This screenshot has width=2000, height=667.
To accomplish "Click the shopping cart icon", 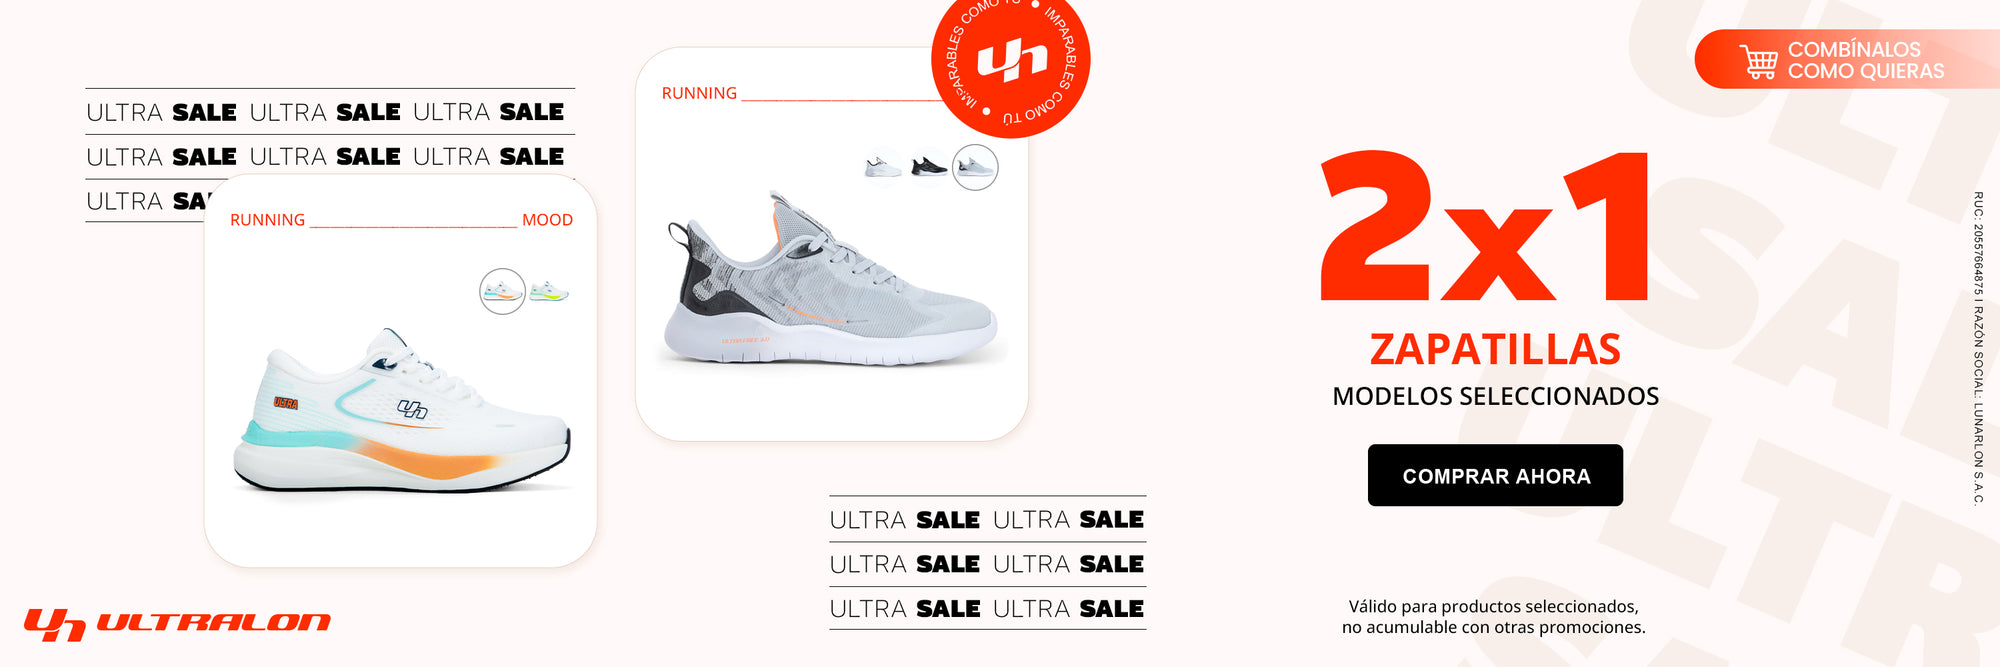I will click(x=1758, y=61).
